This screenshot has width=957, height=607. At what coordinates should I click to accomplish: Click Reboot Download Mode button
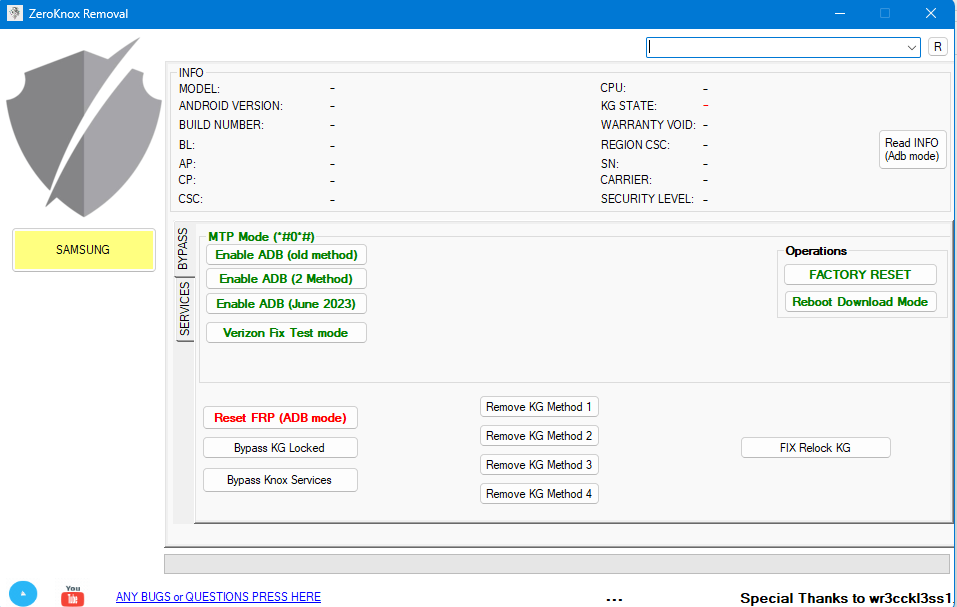pyautogui.click(x=860, y=302)
